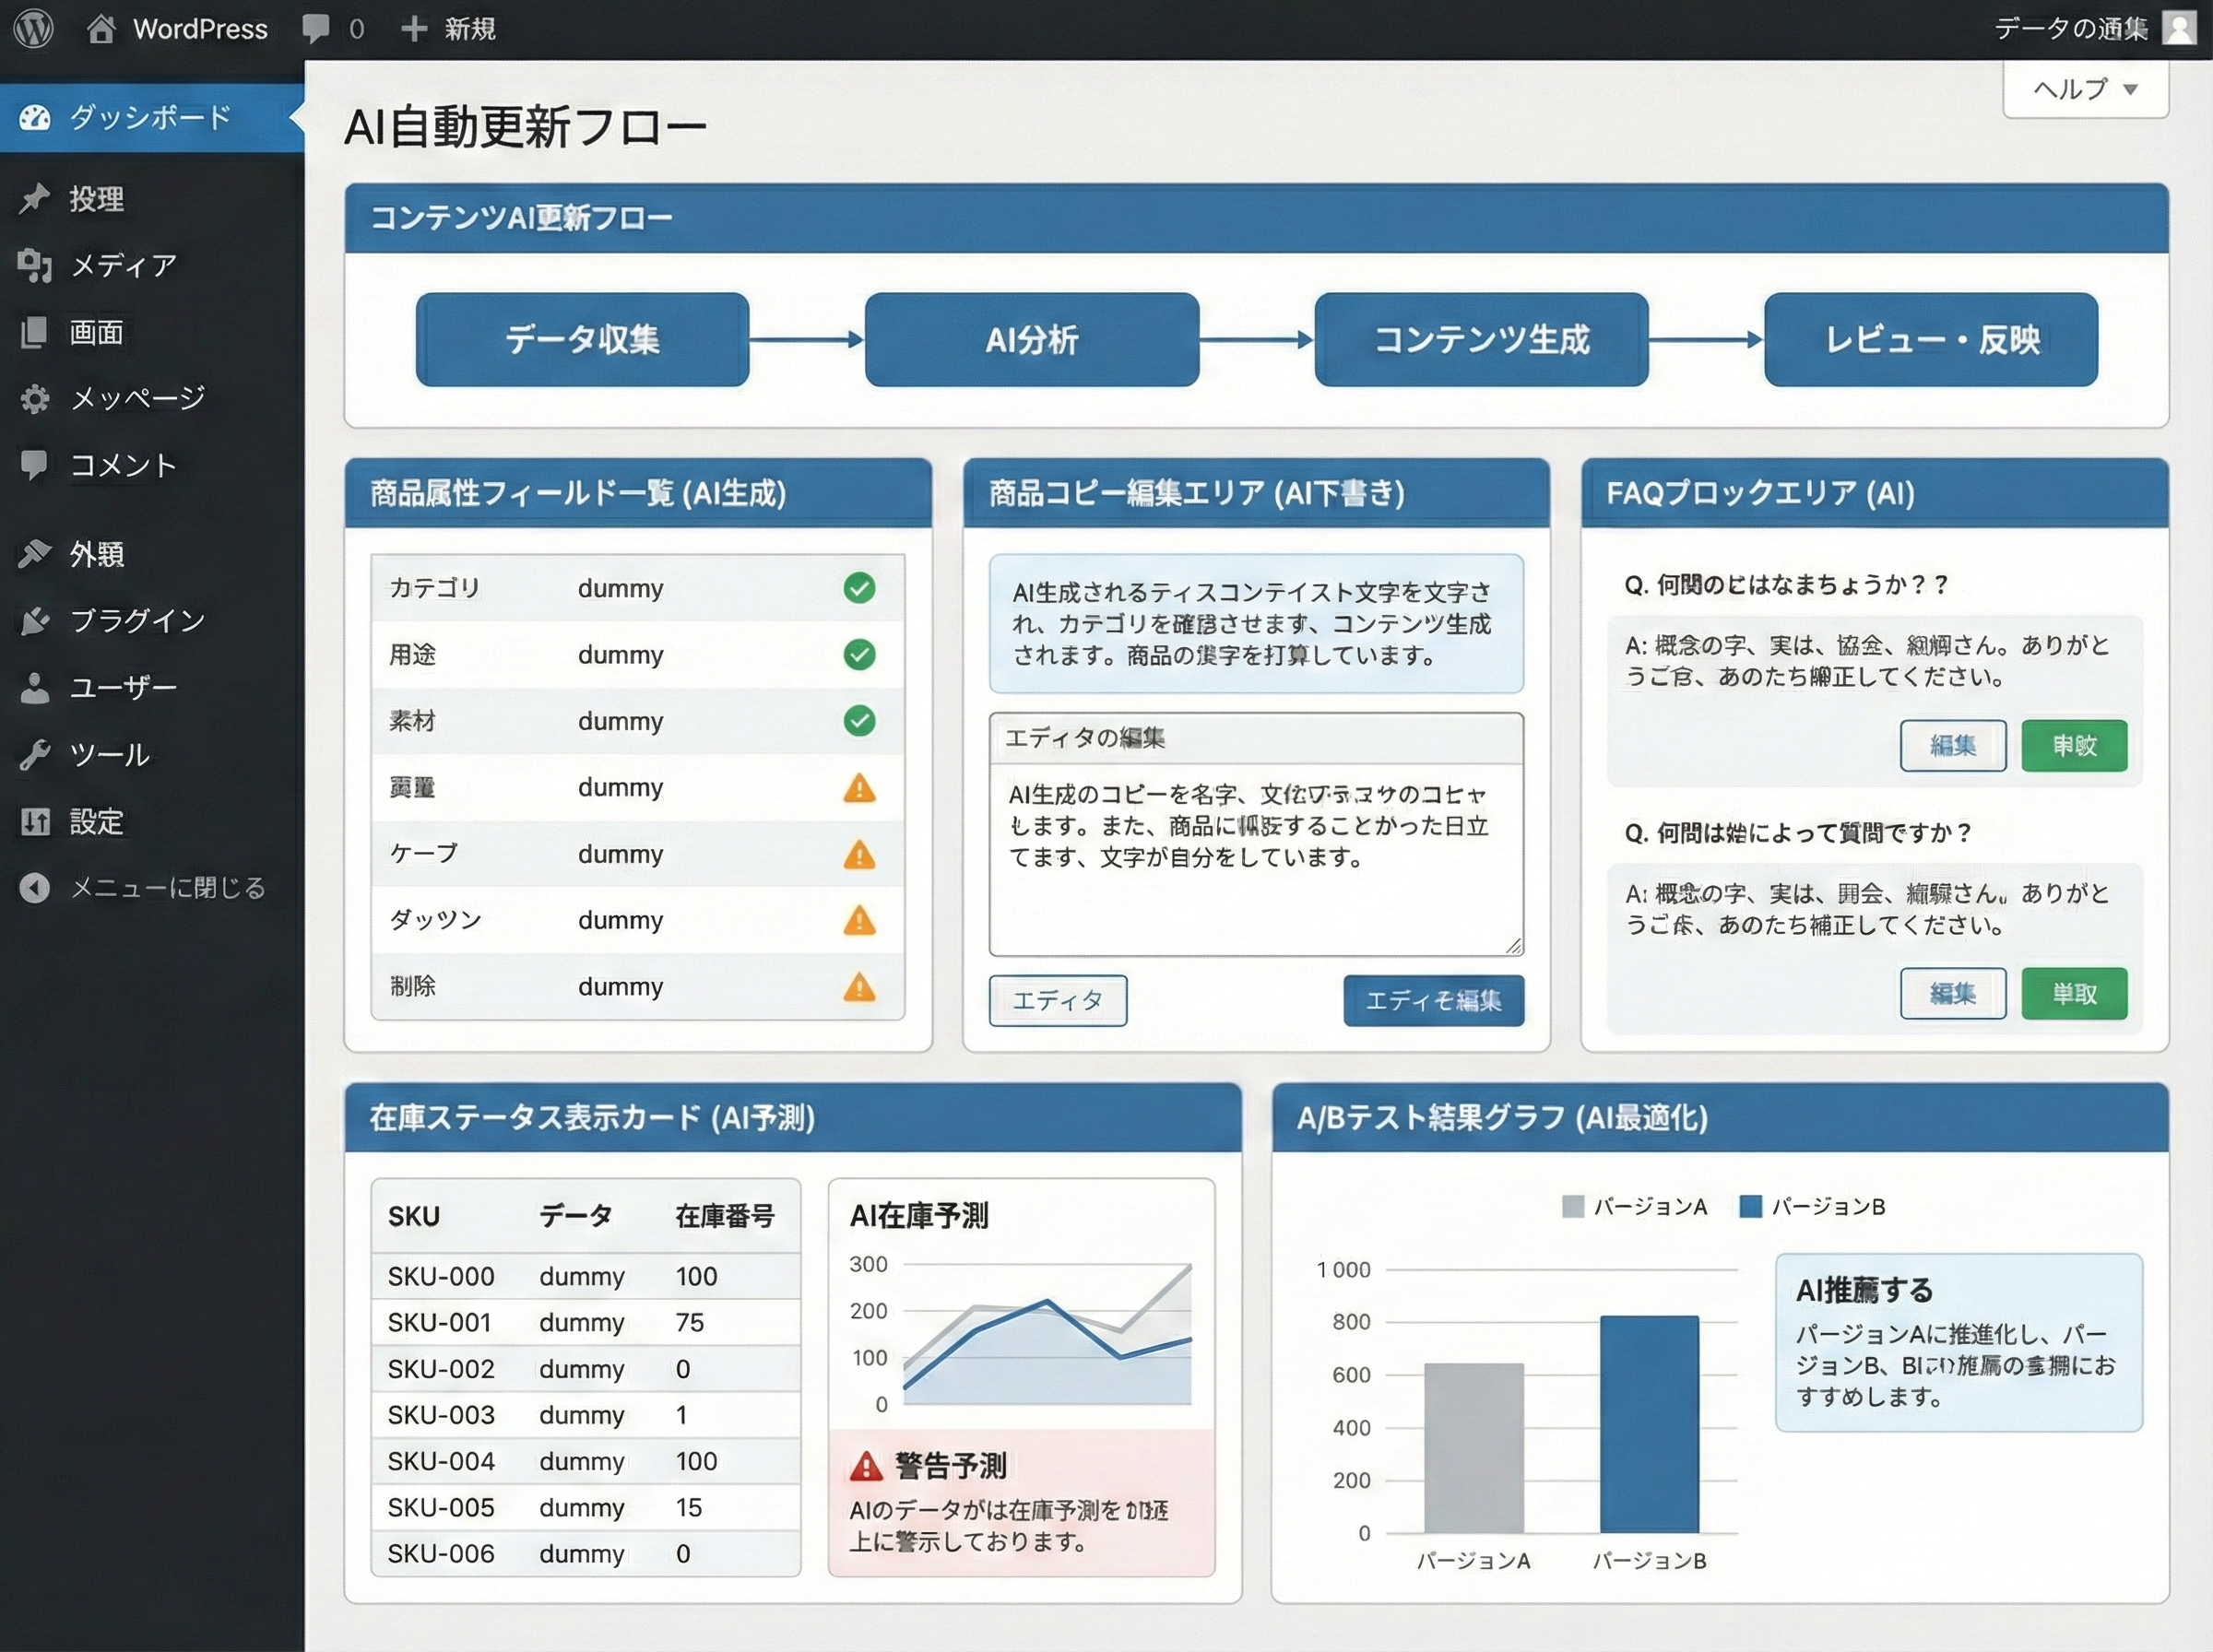Click the green 申敢 button in FAQ area
The height and width of the screenshot is (1652, 2213).
point(2074,746)
